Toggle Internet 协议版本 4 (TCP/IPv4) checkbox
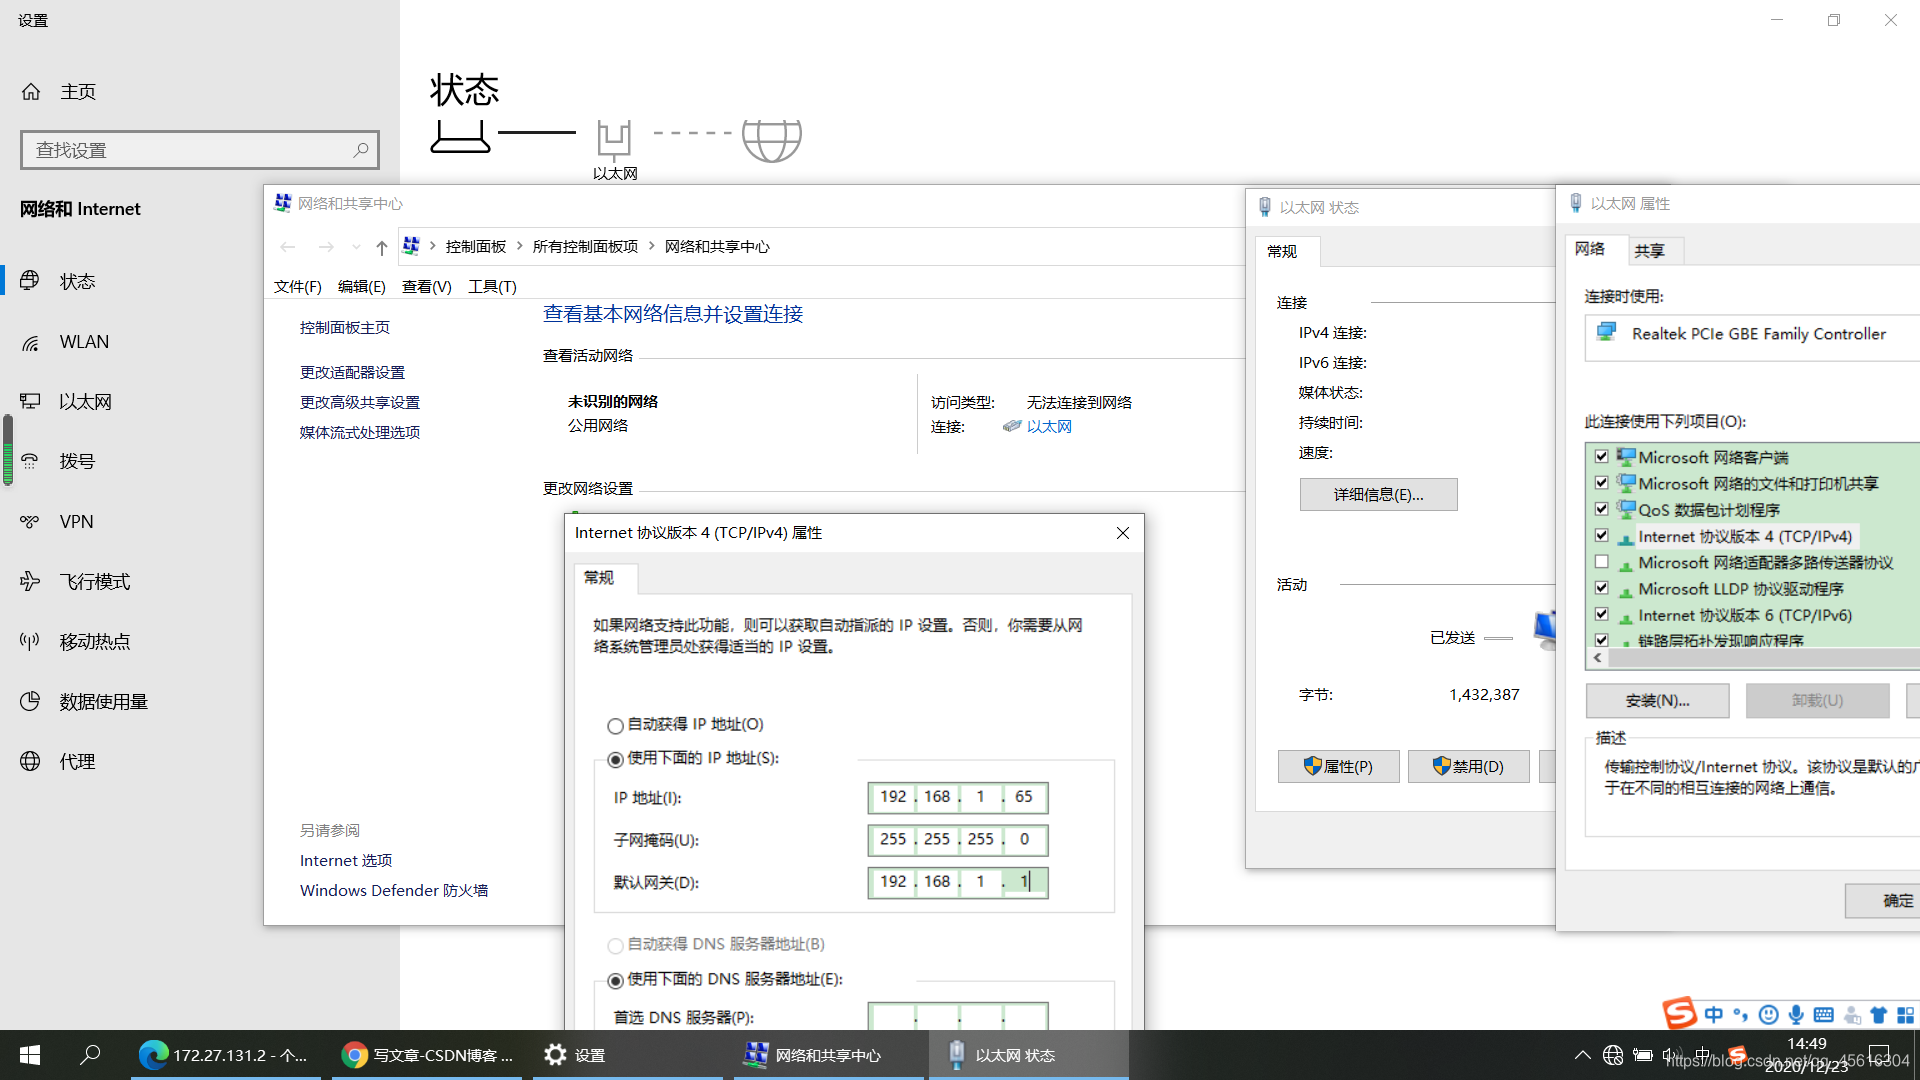Viewport: 1920px width, 1080px height. [1602, 536]
